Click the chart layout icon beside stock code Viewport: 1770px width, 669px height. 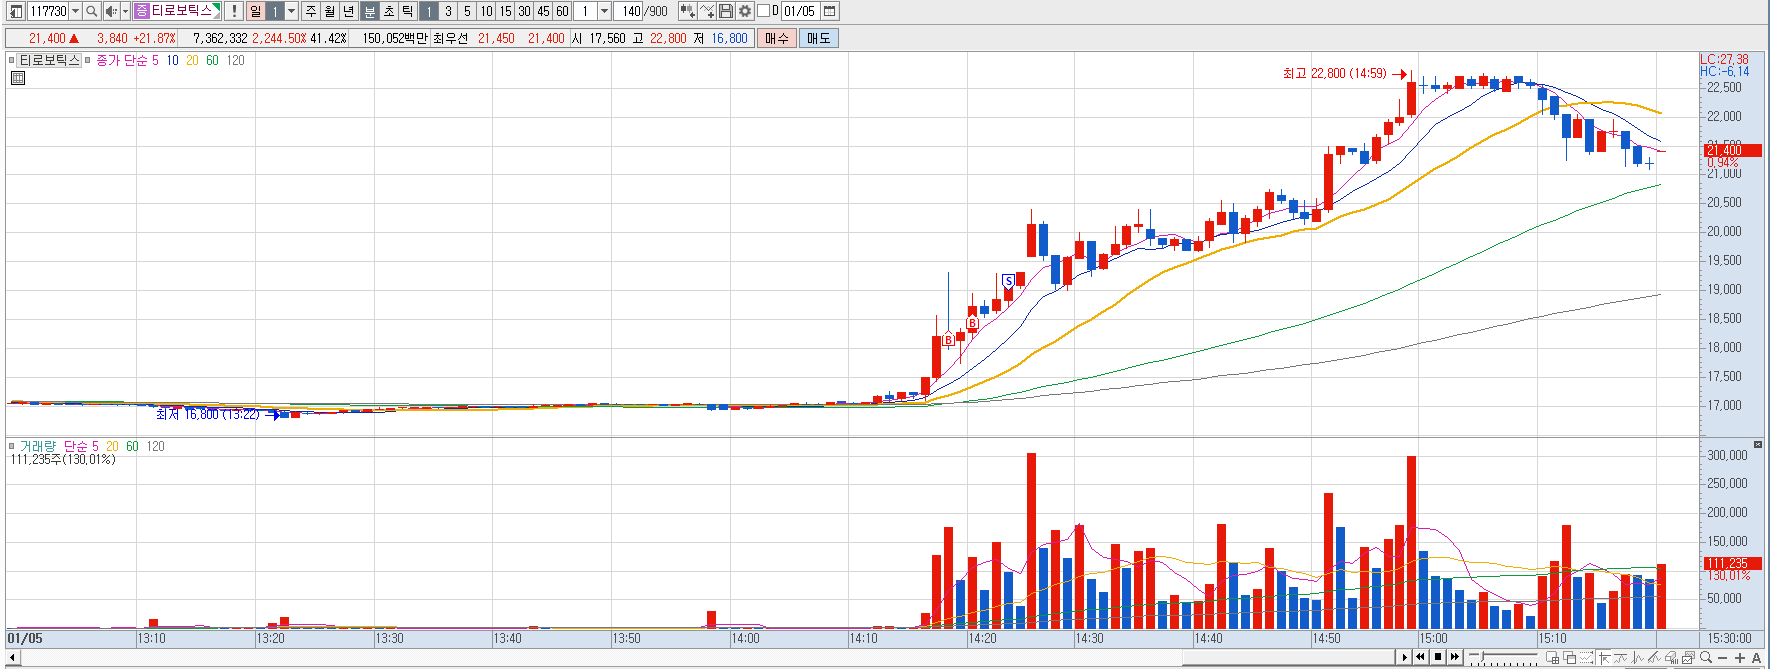[15, 11]
